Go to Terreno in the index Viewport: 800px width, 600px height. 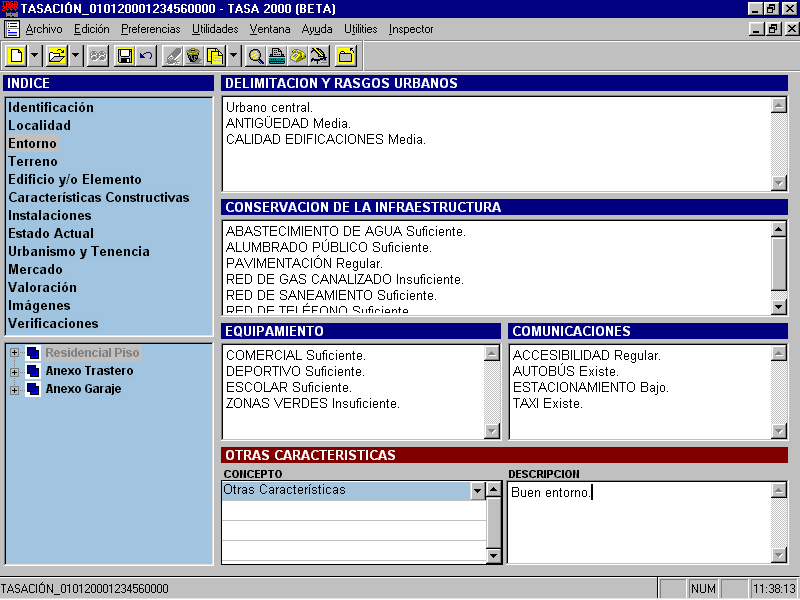click(33, 162)
